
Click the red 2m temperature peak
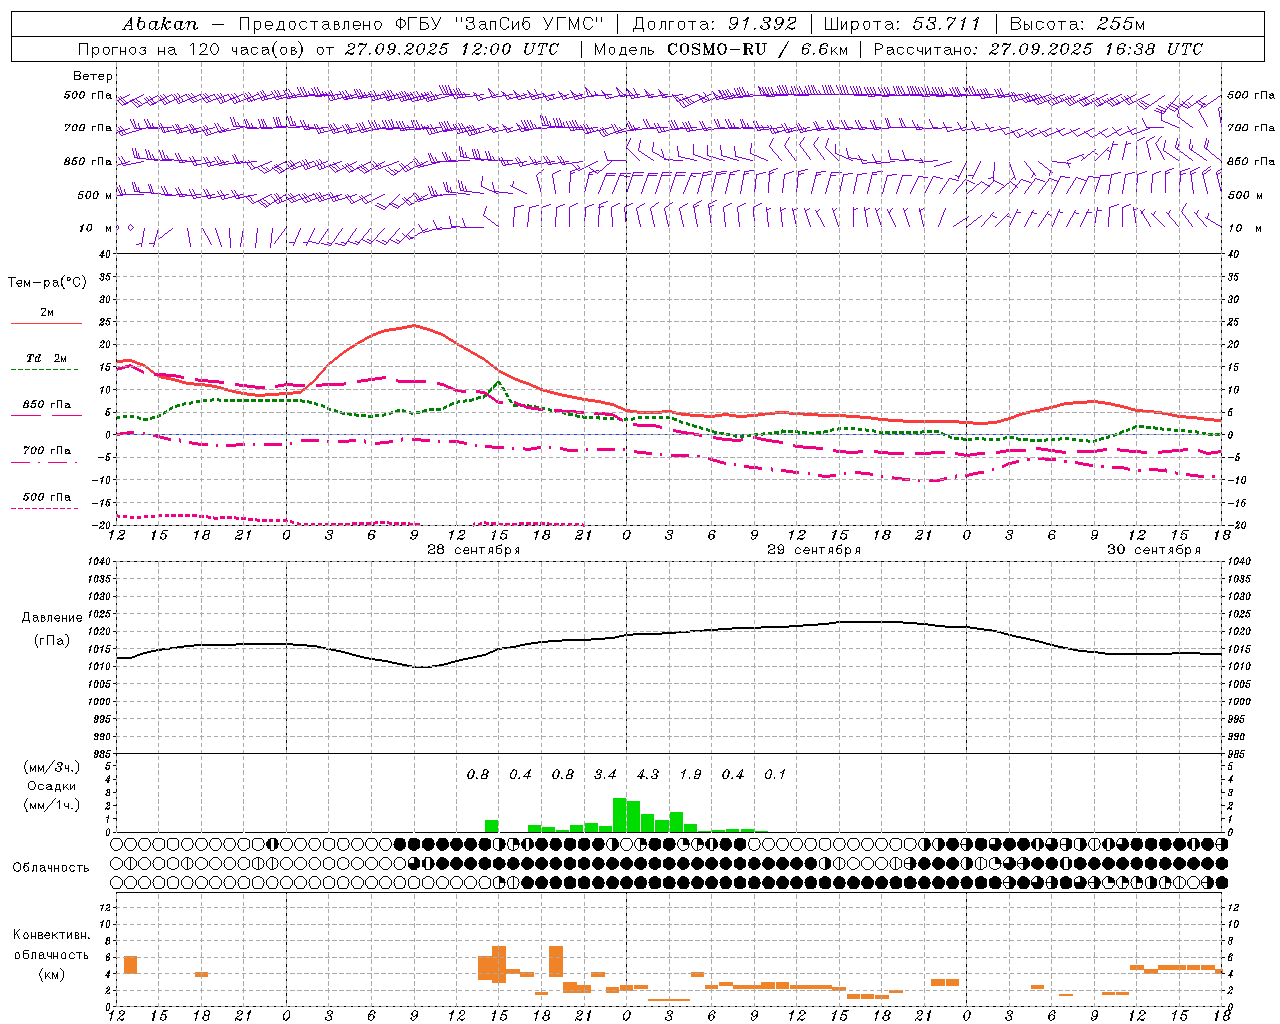coord(414,325)
